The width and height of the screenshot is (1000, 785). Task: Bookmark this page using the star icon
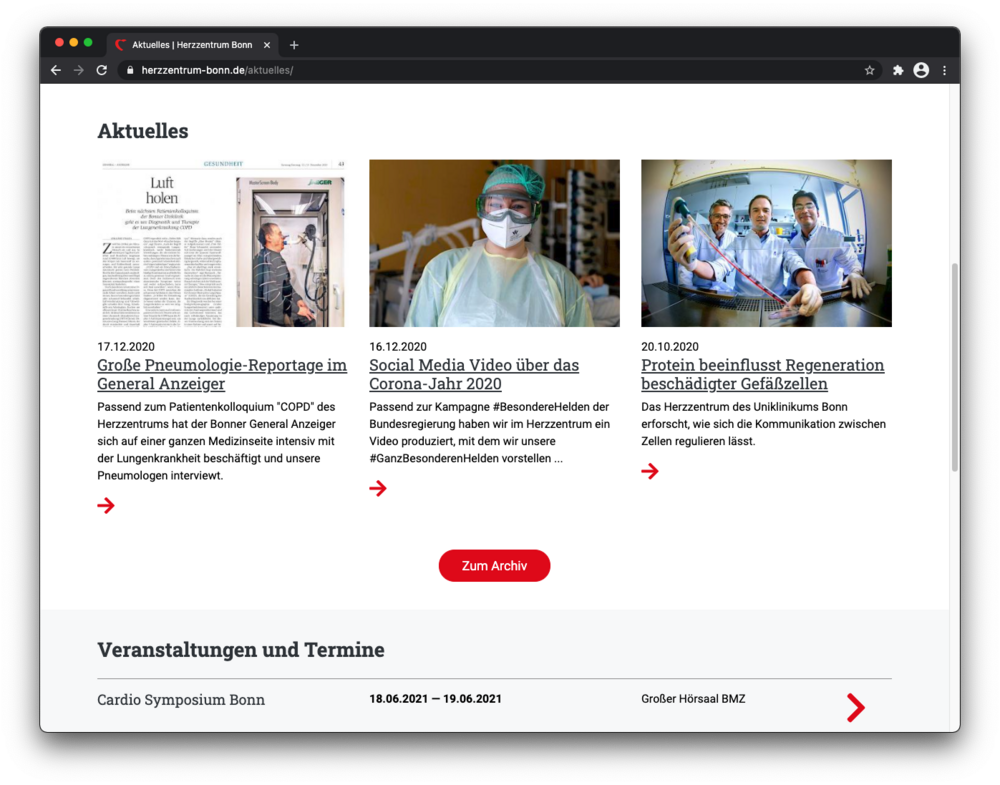(869, 70)
